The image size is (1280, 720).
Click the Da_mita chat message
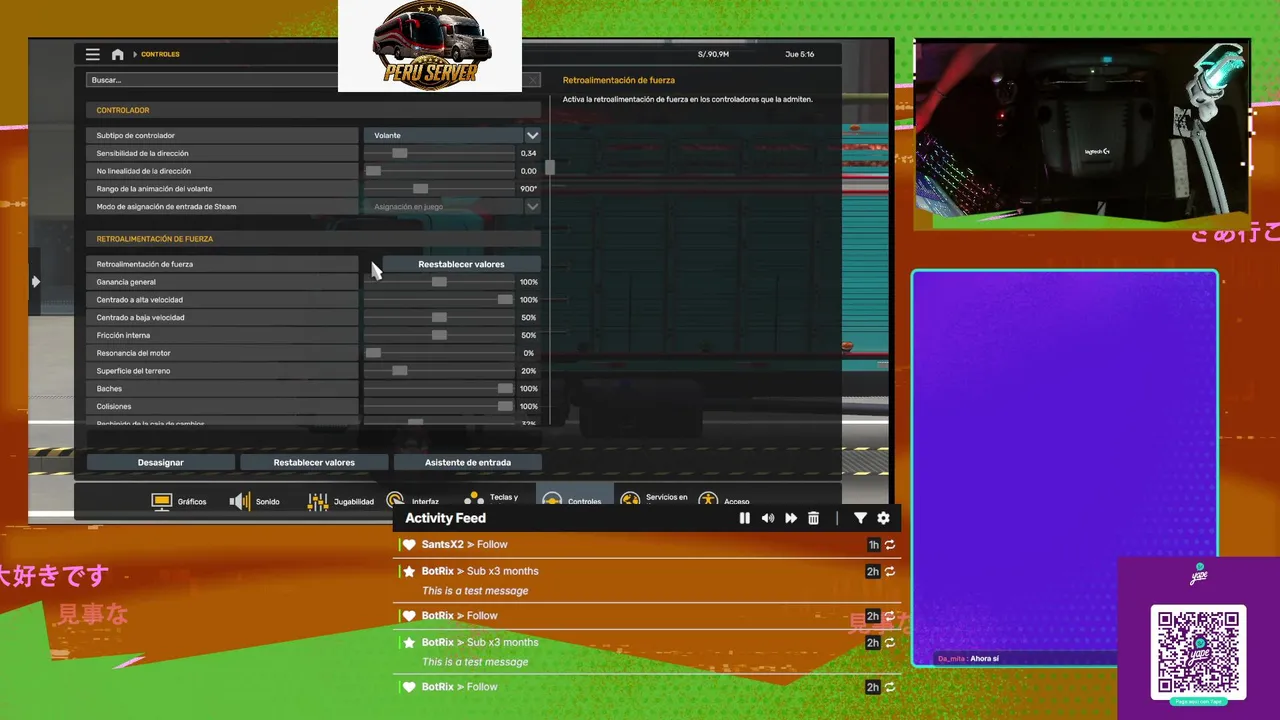tap(968, 659)
